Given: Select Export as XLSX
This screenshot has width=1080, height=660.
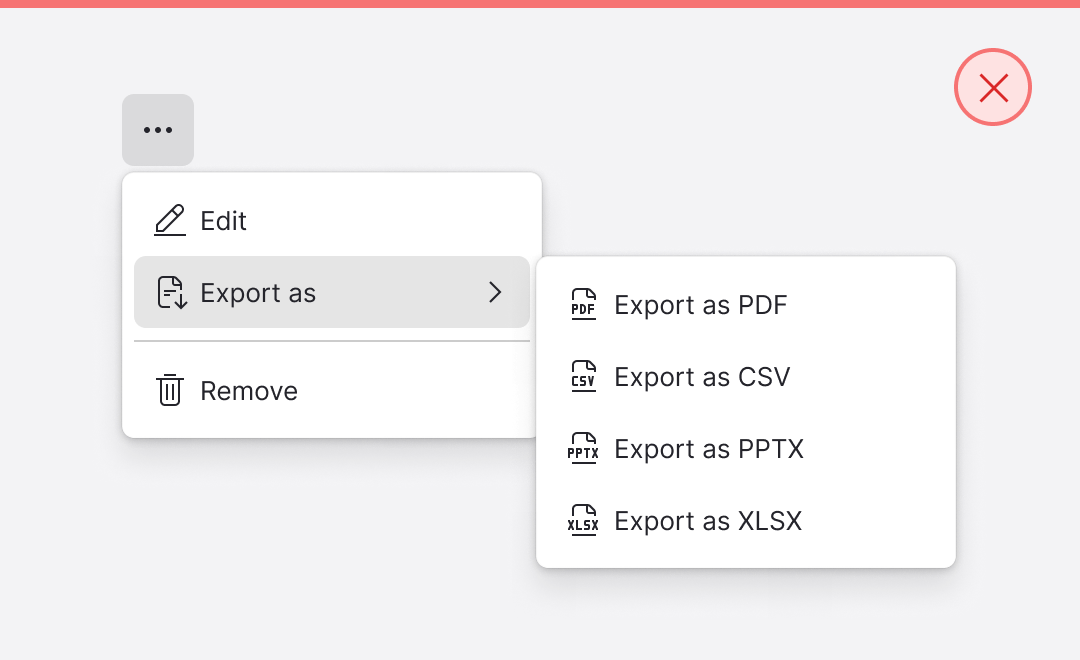Looking at the screenshot, I should point(708,521).
